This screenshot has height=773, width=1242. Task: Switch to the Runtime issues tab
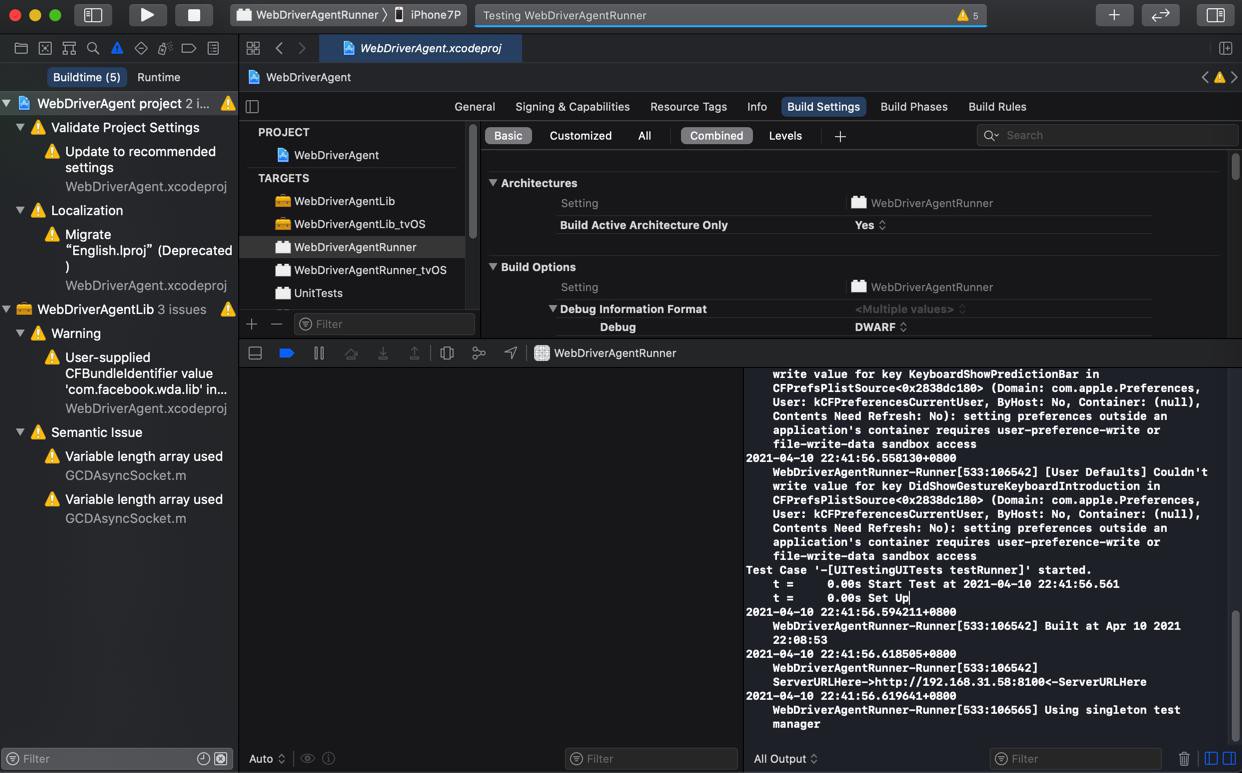pyautogui.click(x=159, y=77)
